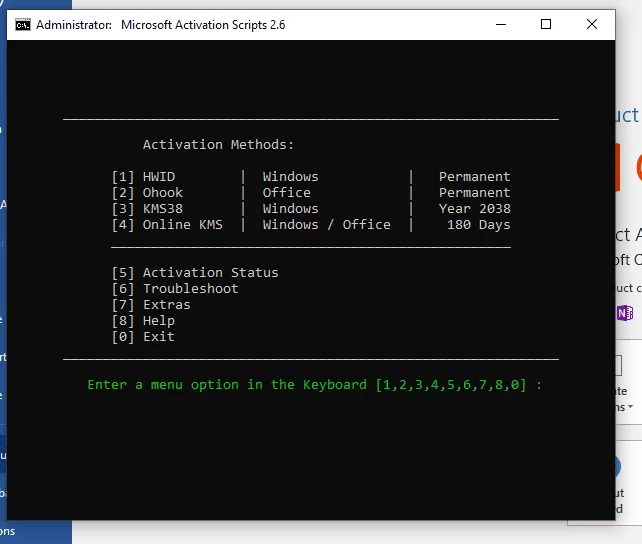Select the '[4] Online KMS' menu line

pyautogui.click(x=167, y=225)
